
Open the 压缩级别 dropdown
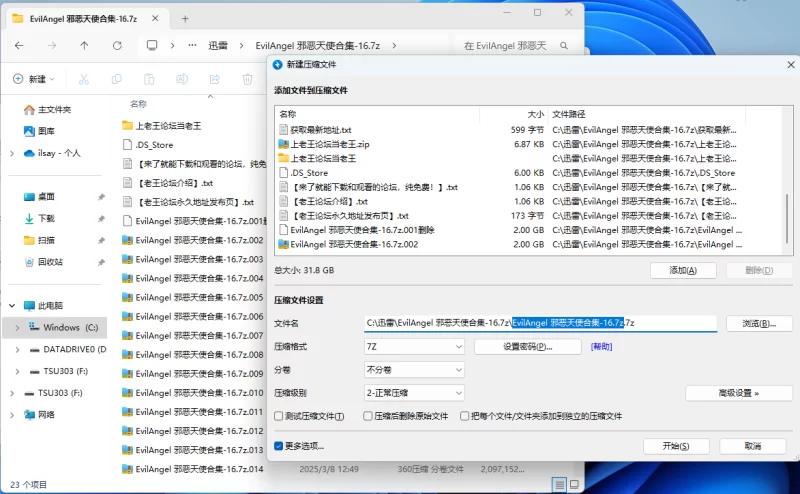pyautogui.click(x=414, y=393)
